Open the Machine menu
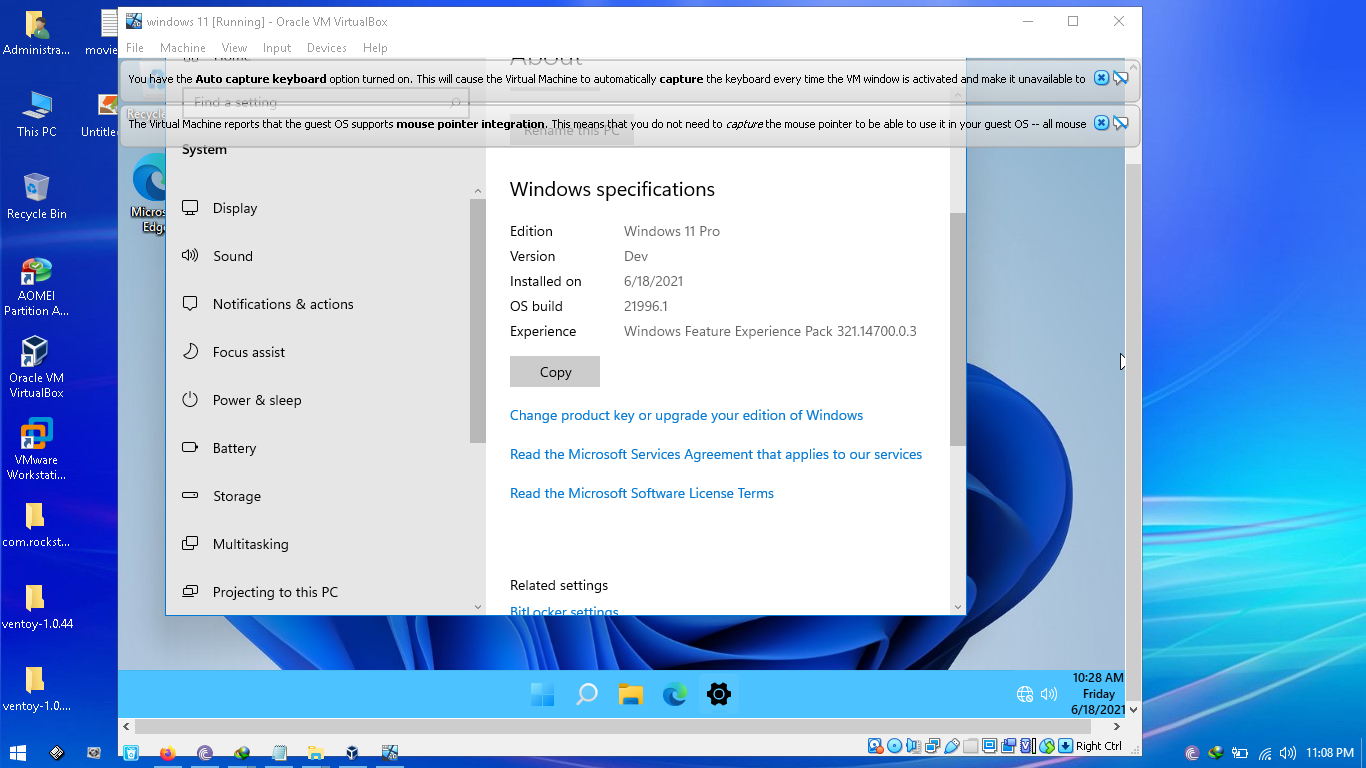The height and width of the screenshot is (768, 1366). [x=182, y=48]
